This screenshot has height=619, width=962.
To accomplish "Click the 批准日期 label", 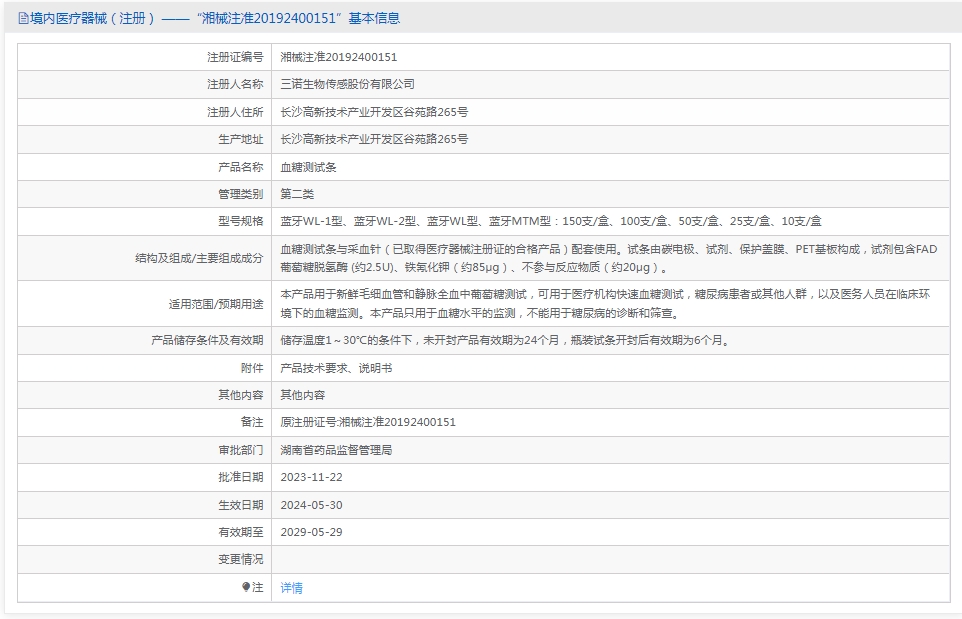I will [x=240, y=477].
